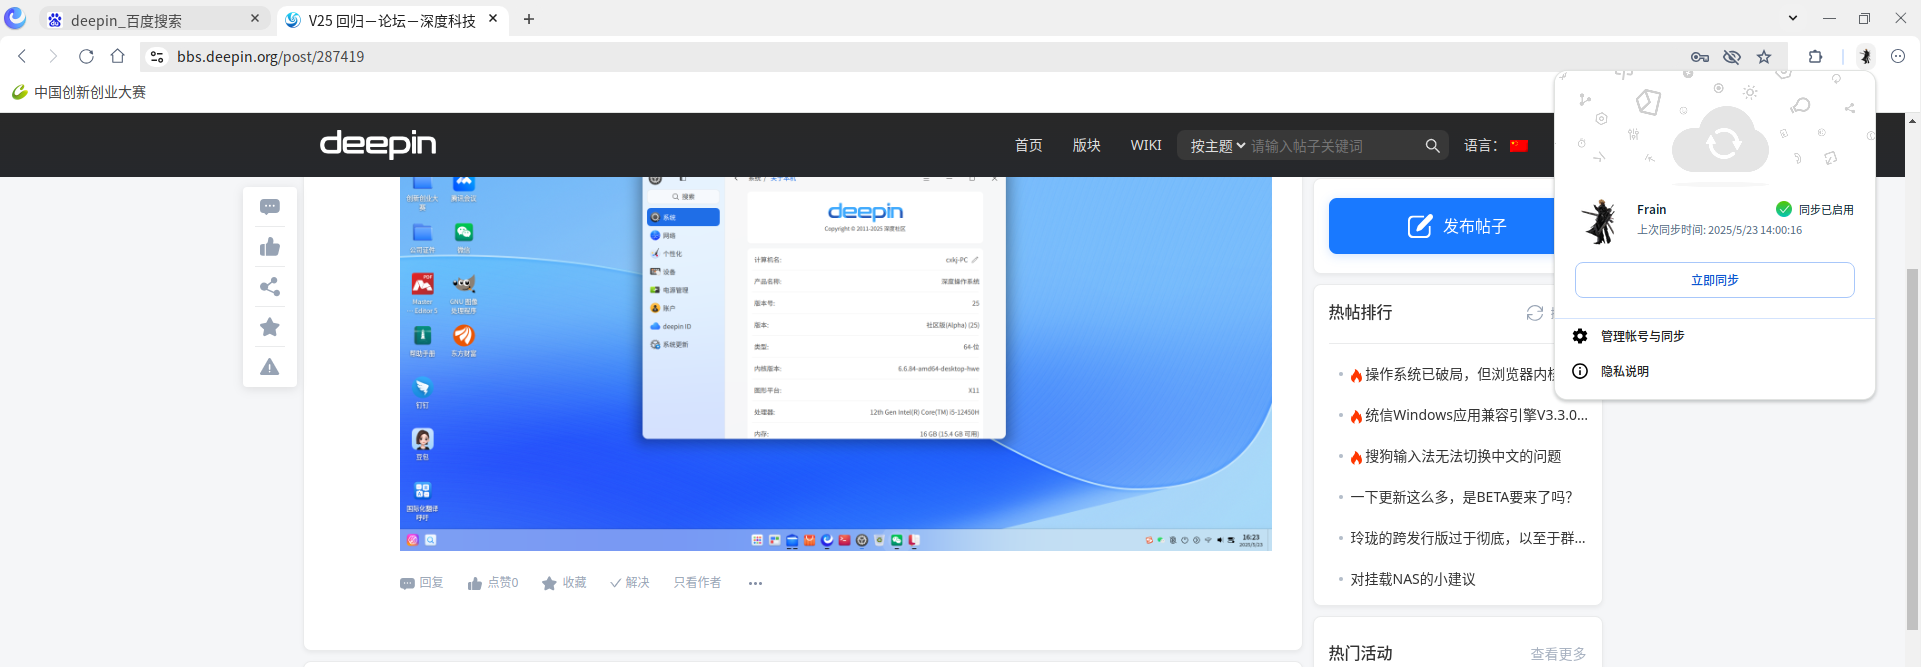Screen dimensions: 1921x667
Task: Open 版块 in forum navigation
Action: click(x=1087, y=145)
